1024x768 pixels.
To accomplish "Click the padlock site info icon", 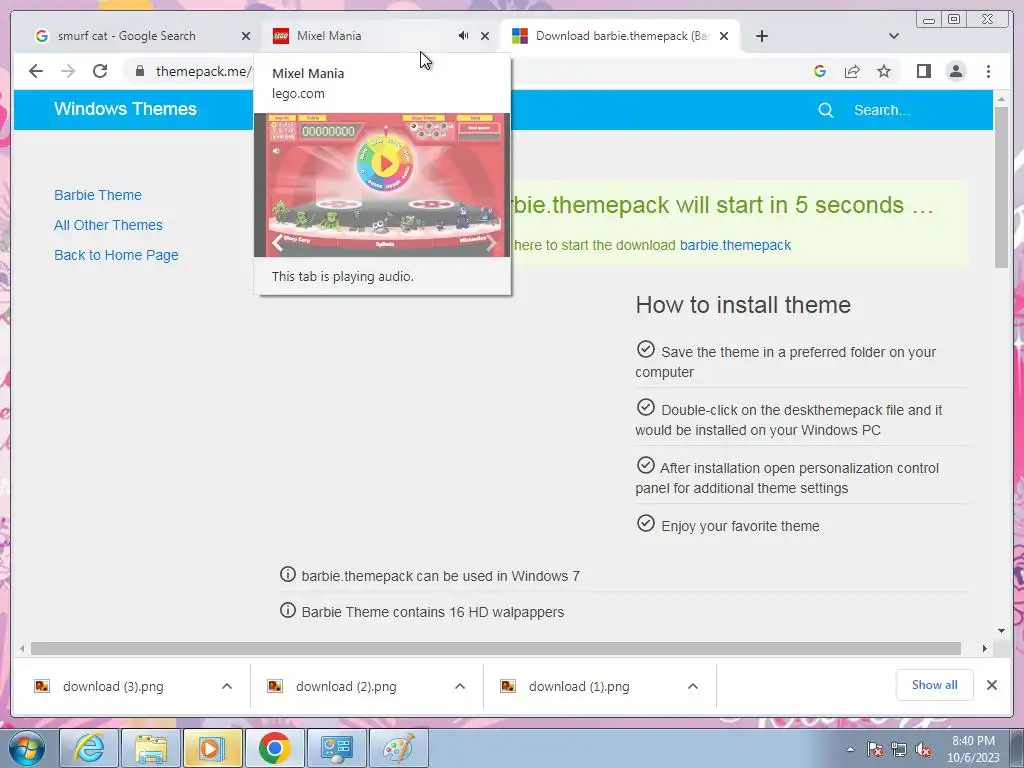I will 140,71.
